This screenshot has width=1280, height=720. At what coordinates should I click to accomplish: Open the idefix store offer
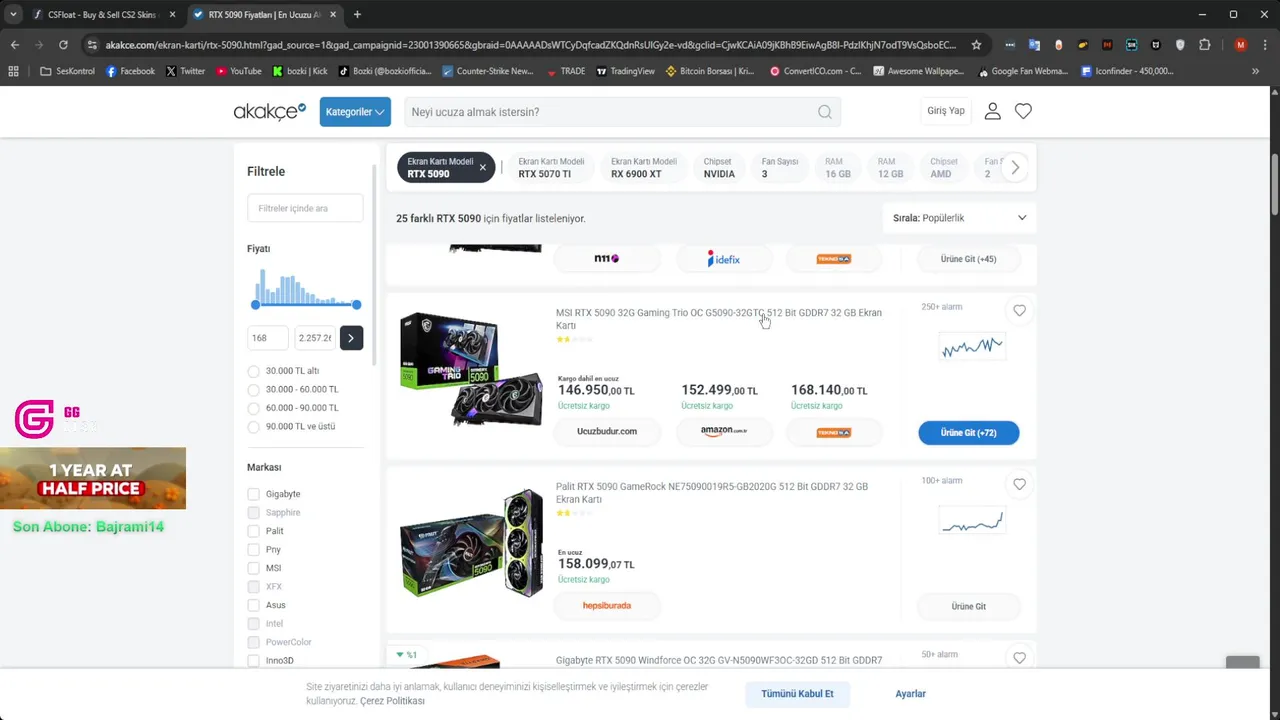[724, 259]
